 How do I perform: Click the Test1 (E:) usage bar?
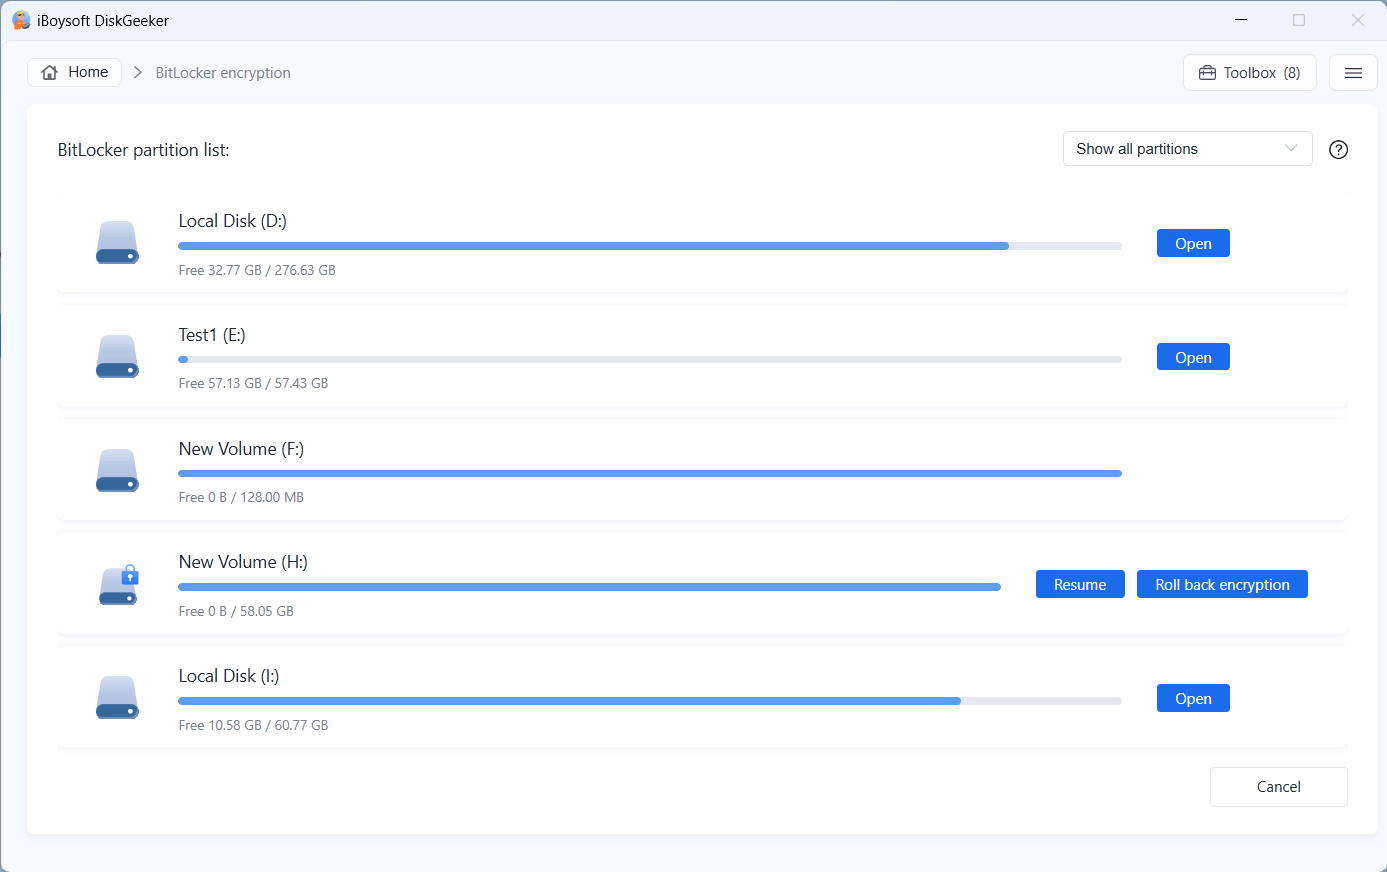[x=650, y=360]
